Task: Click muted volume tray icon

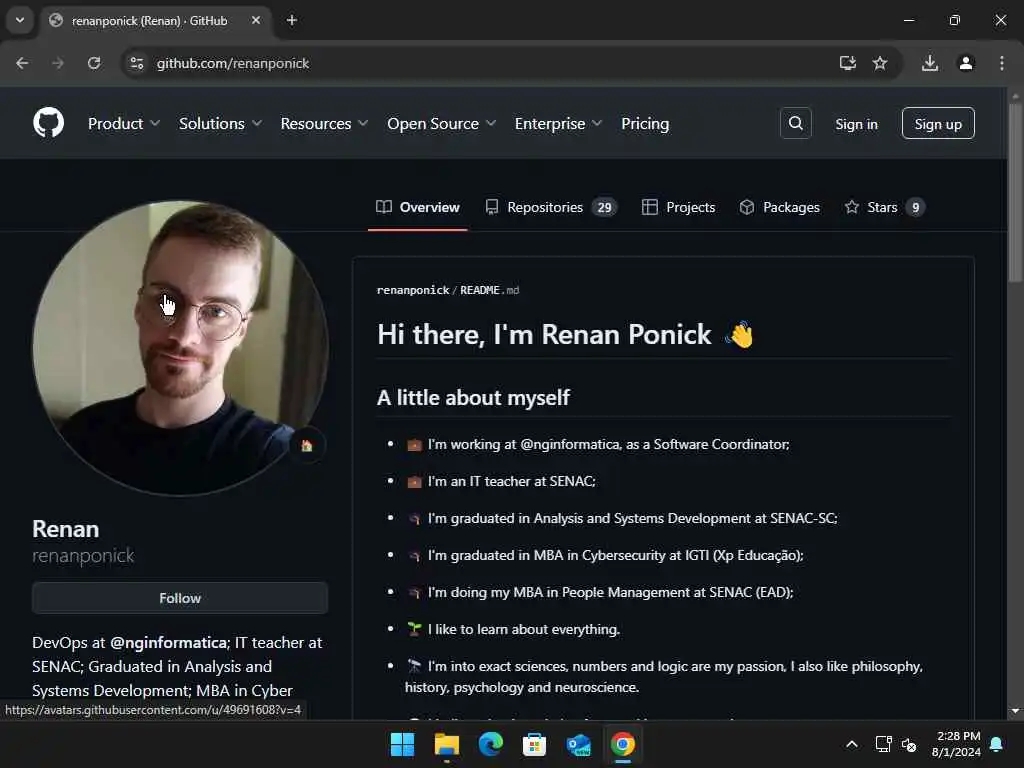Action: click(909, 744)
